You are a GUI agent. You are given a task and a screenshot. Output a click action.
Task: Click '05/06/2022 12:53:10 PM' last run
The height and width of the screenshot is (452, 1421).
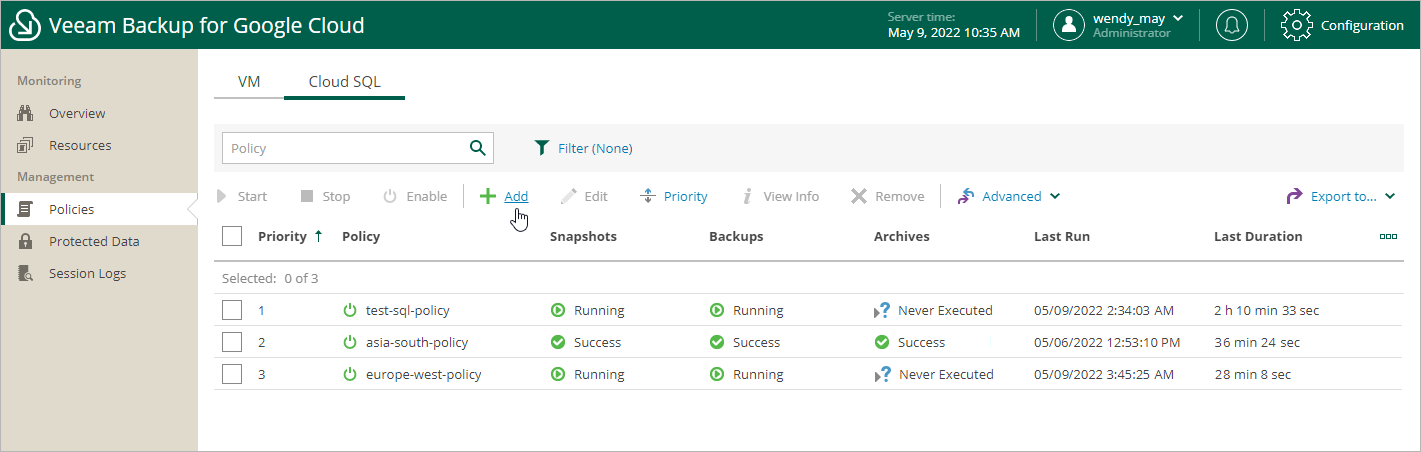[x=1107, y=343]
